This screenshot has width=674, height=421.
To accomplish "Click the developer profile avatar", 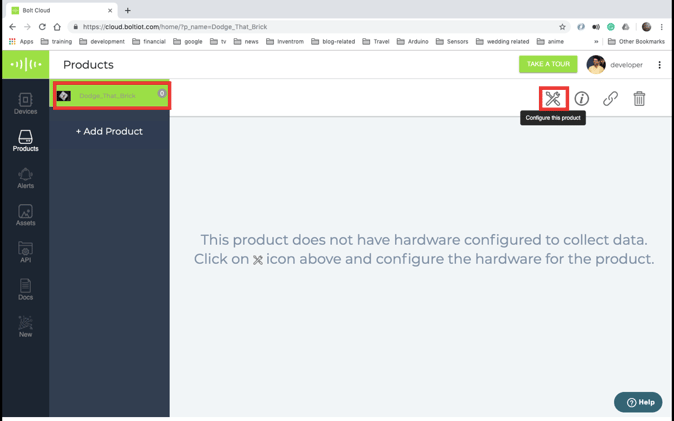I will click(596, 65).
